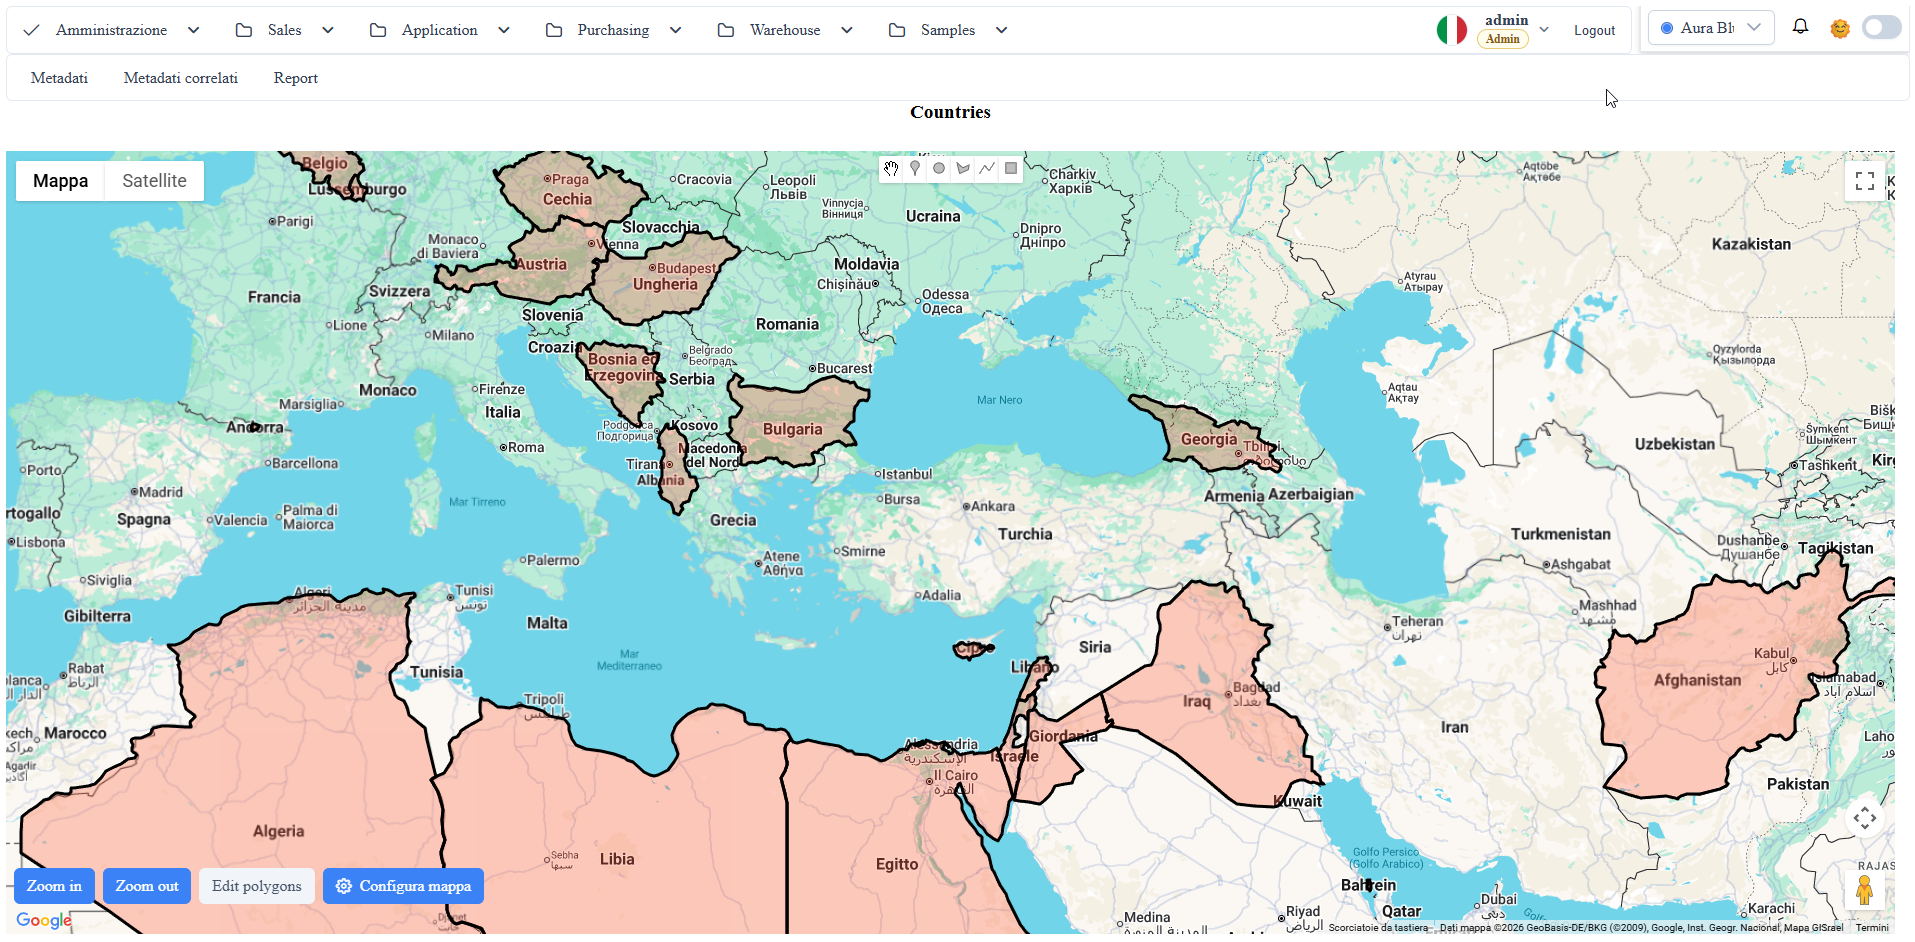The height and width of the screenshot is (942, 1915).
Task: Click the checkmark icon beside Amministrazione
Action: (x=31, y=30)
